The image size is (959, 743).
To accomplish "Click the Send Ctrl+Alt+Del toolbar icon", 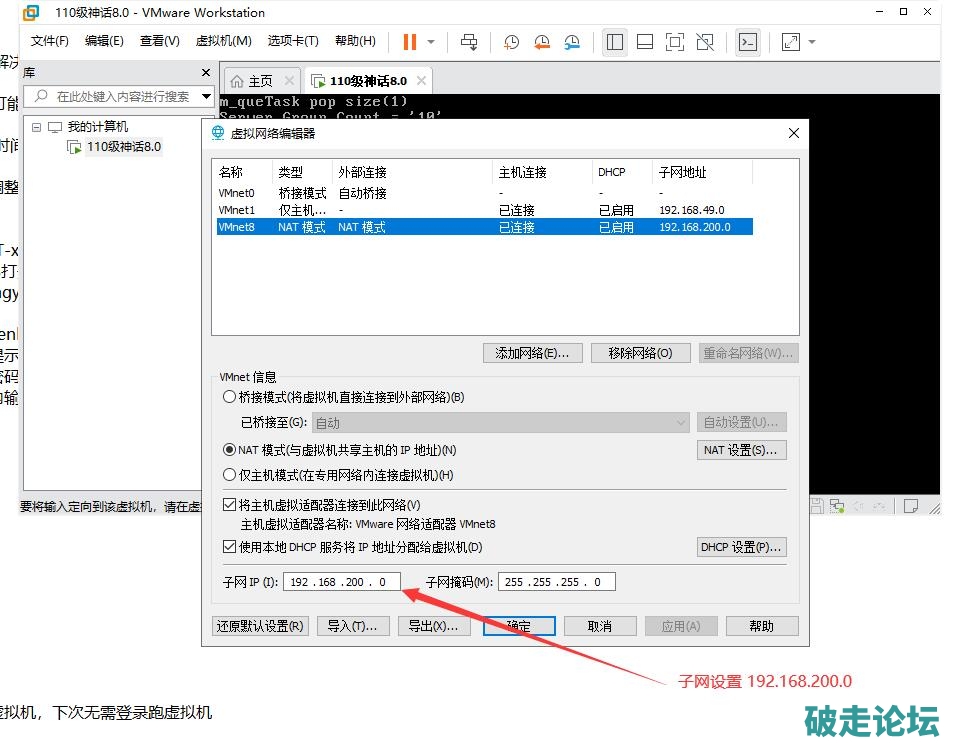I will 469,42.
